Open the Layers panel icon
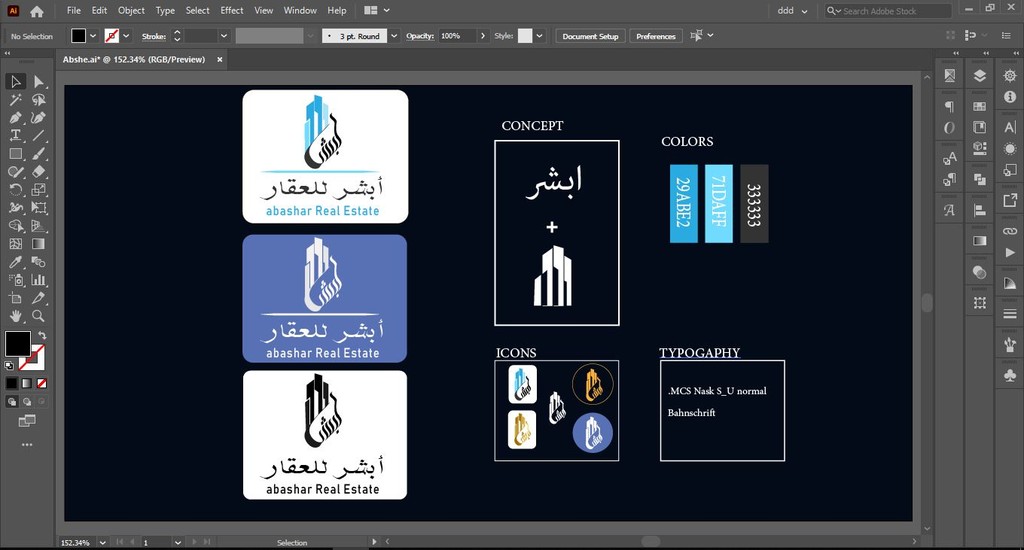 tap(980, 76)
